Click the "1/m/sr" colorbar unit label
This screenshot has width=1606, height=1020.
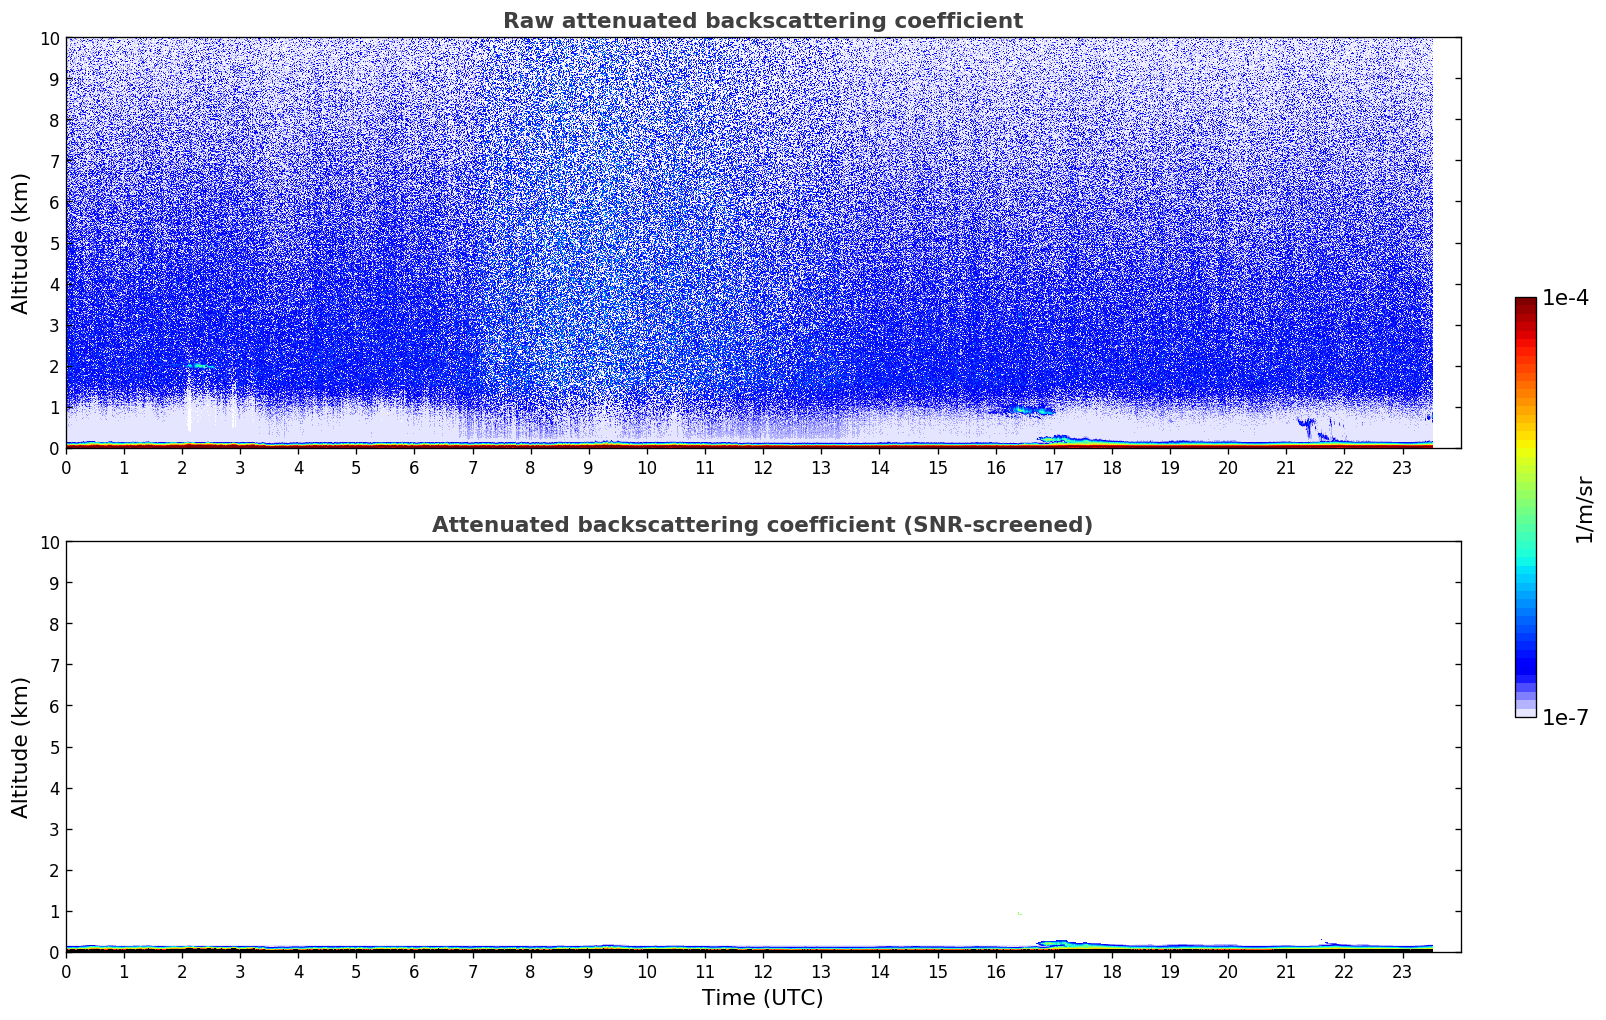1583,508
